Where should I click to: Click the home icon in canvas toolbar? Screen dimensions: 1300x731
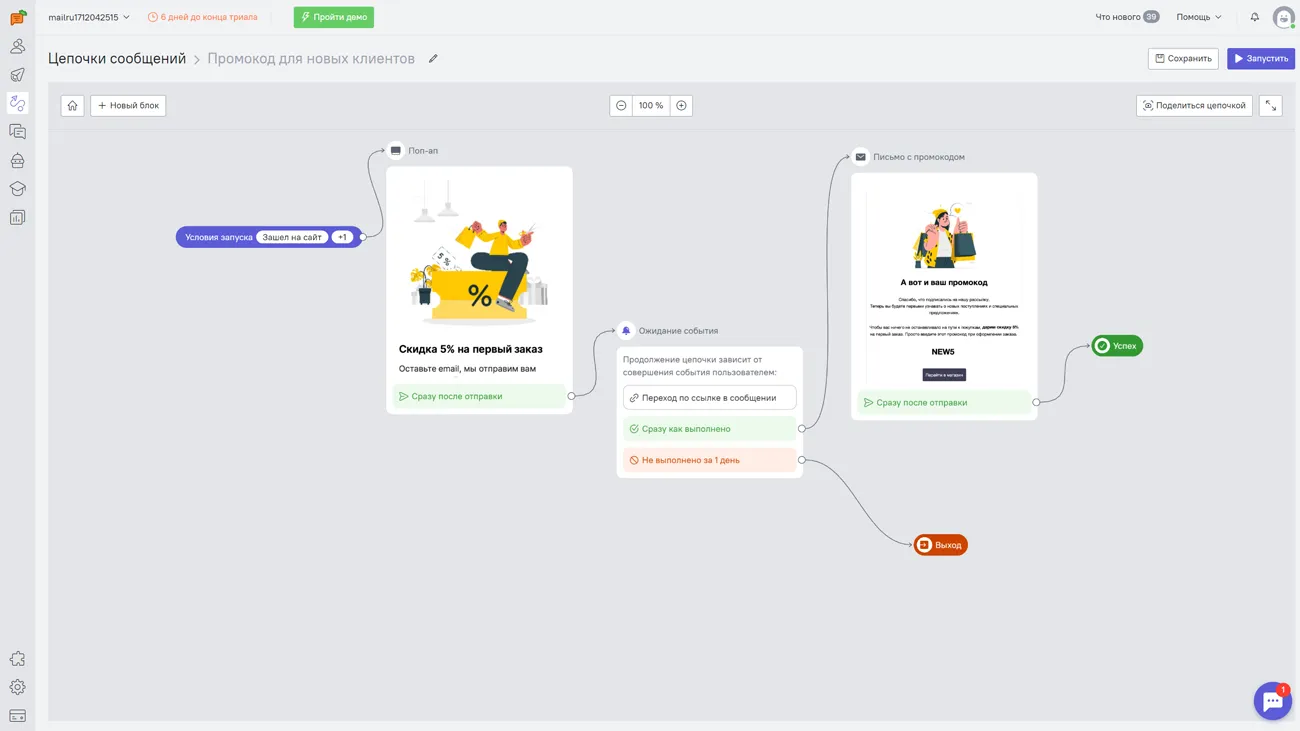click(72, 106)
